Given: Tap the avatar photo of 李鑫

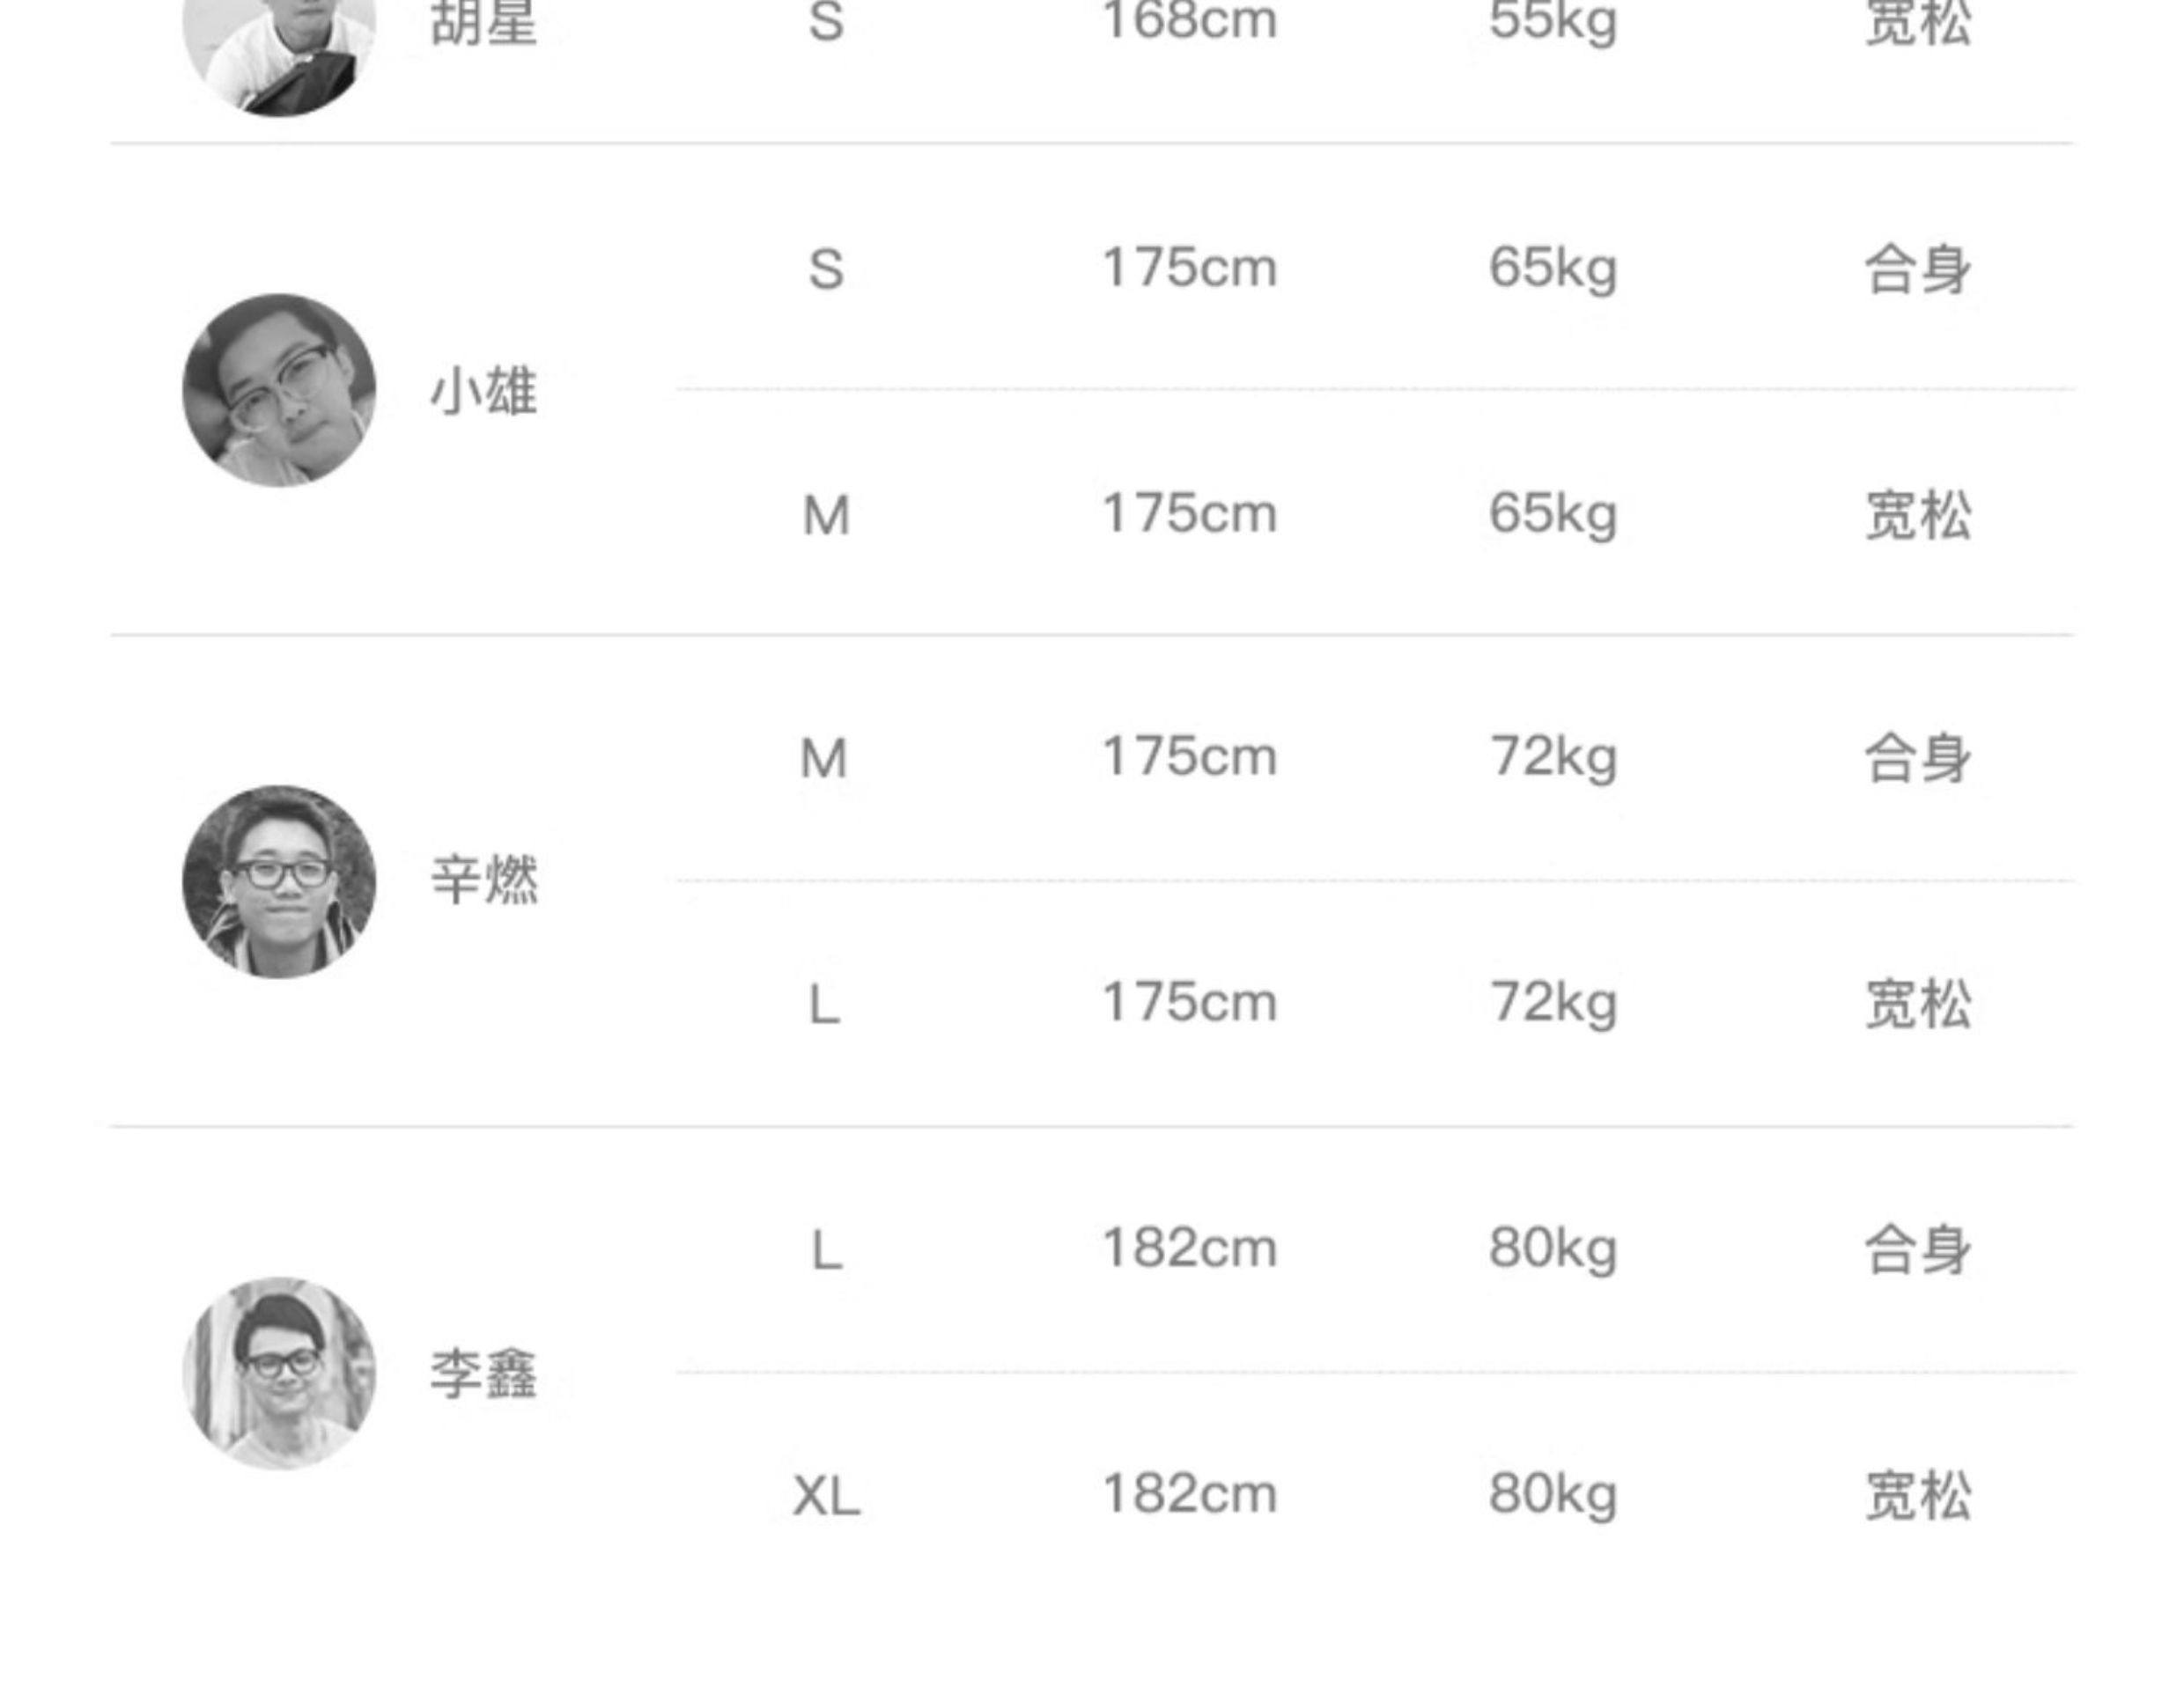Looking at the screenshot, I should coord(279,1372).
